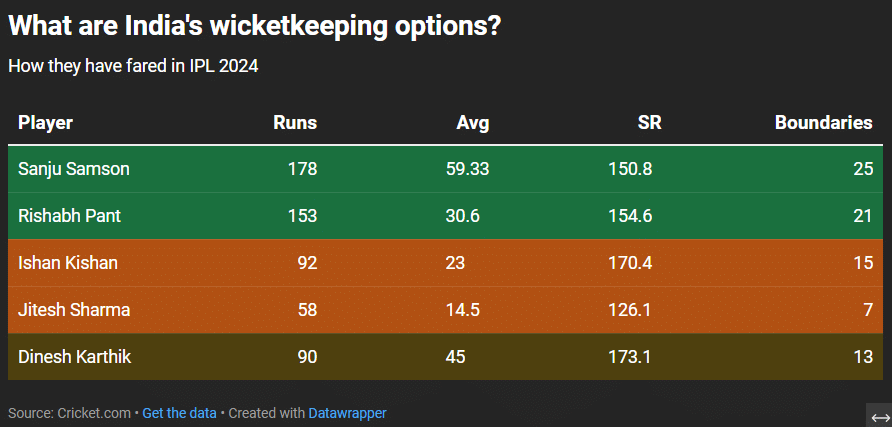The width and height of the screenshot is (892, 427).
Task: Select the Rishabh Pant player name
Action: click(70, 216)
